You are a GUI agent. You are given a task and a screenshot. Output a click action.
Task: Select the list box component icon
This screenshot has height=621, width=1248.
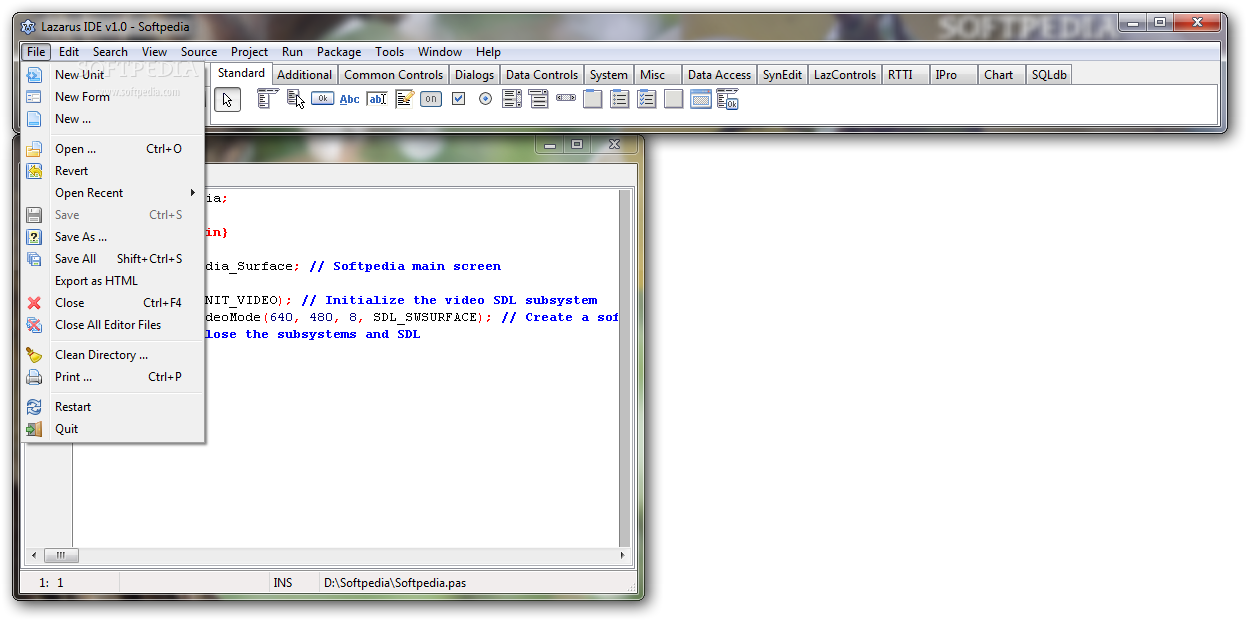pyautogui.click(x=512, y=99)
